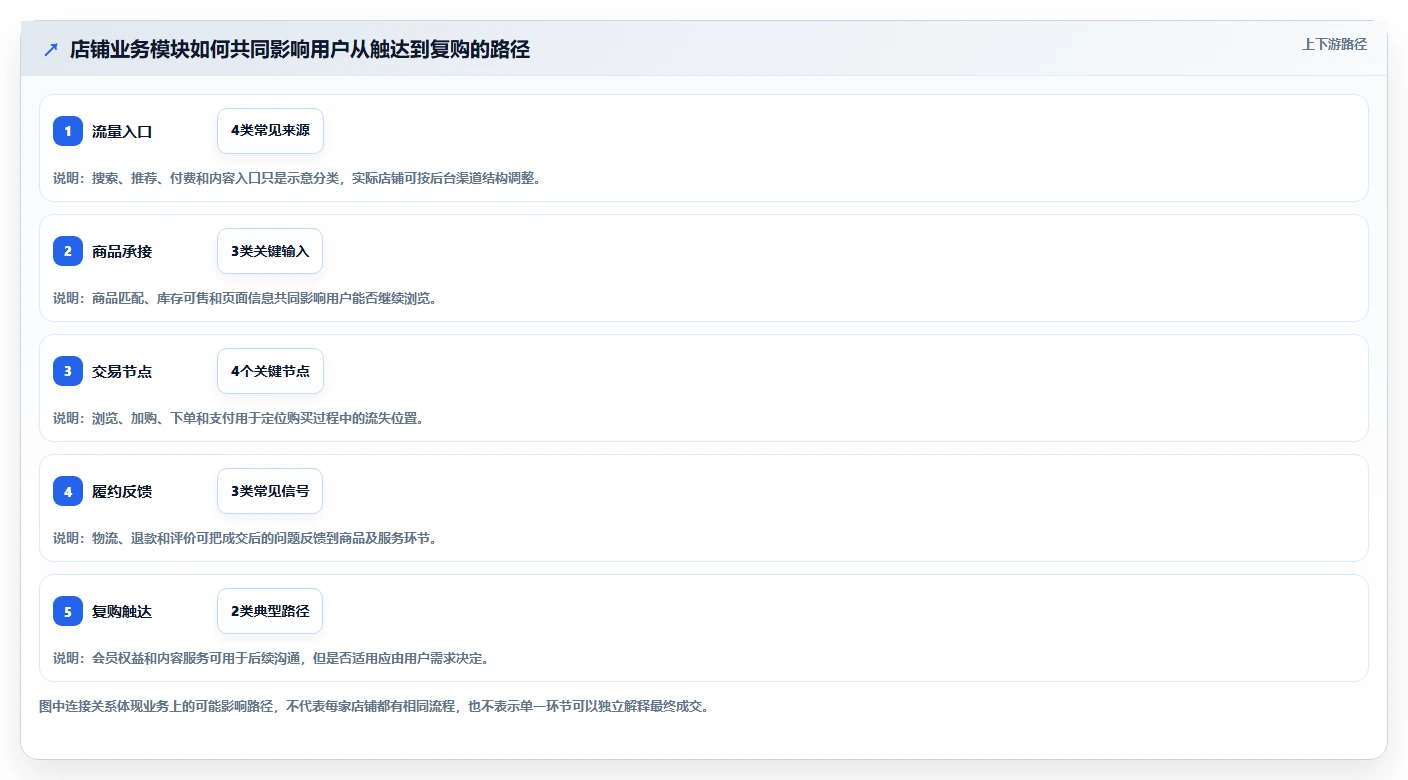Click the step 4 number badge

(x=68, y=491)
